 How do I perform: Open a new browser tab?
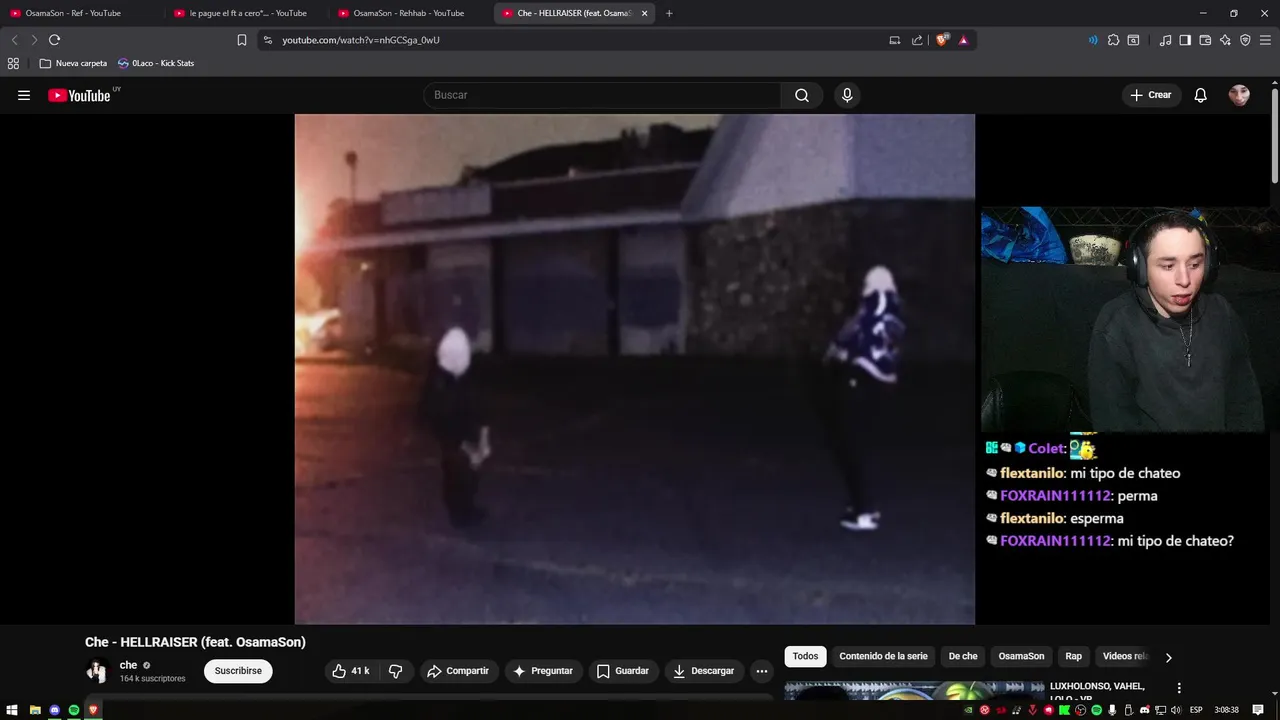(x=669, y=13)
